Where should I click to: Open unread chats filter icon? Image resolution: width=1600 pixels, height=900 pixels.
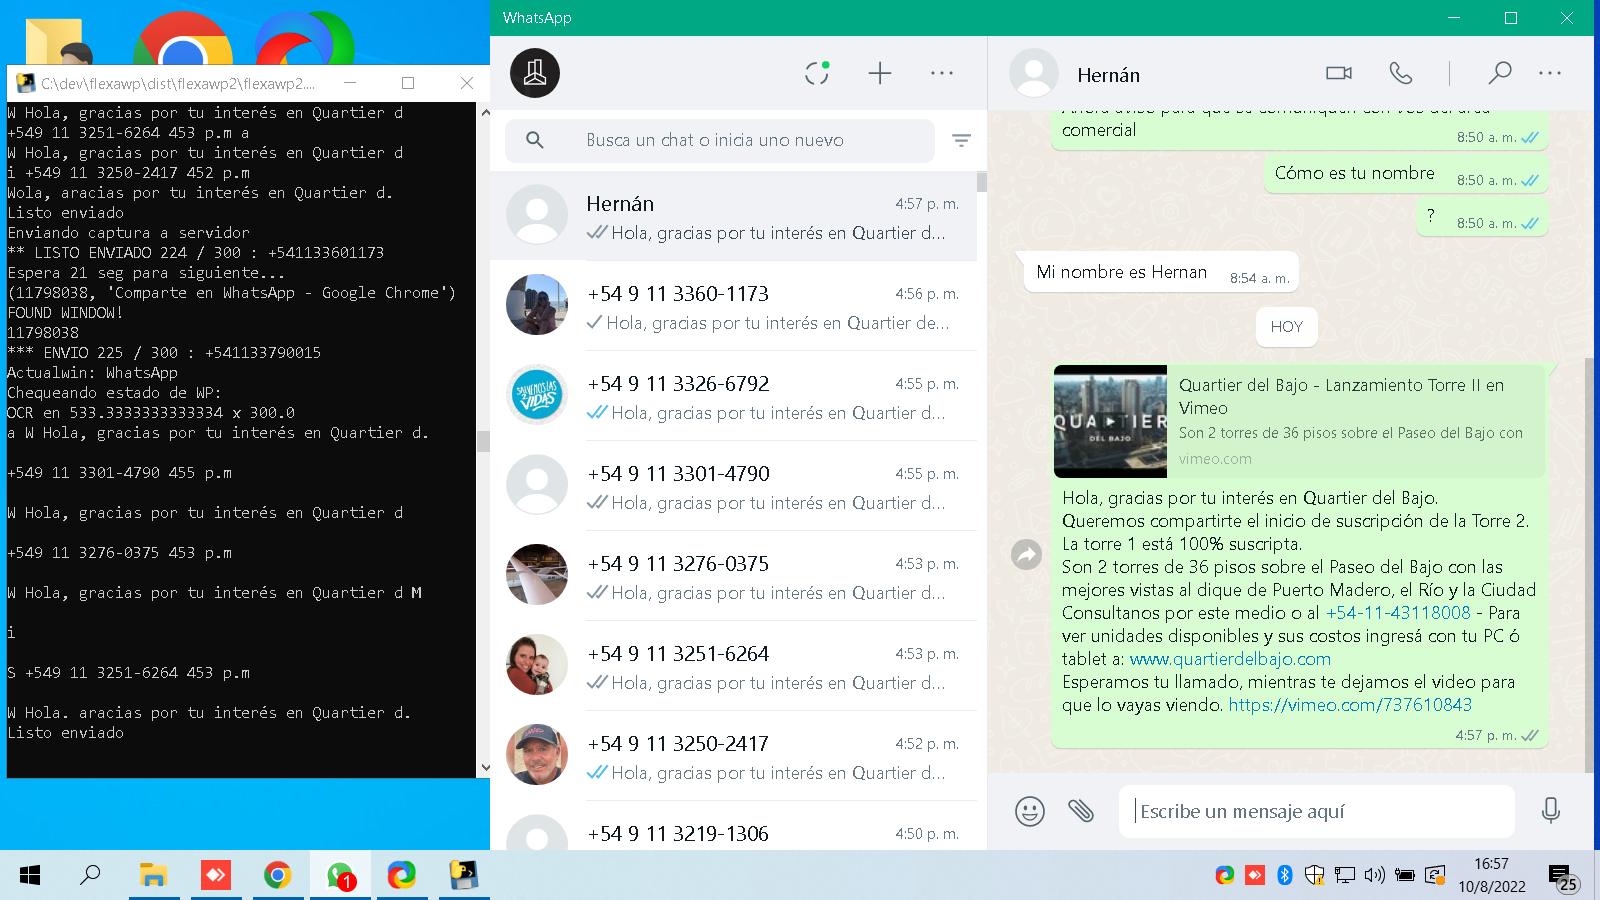[x=961, y=141]
